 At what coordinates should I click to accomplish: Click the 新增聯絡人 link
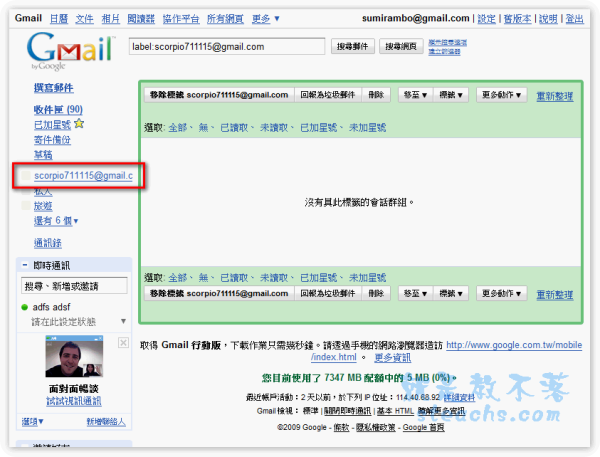106,421
